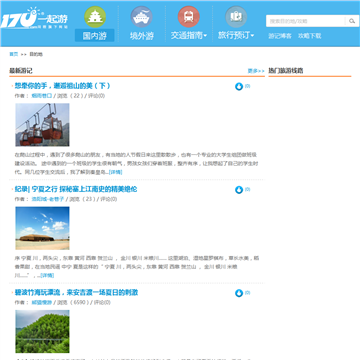Select the 国内游 navigation tab

tap(95, 35)
